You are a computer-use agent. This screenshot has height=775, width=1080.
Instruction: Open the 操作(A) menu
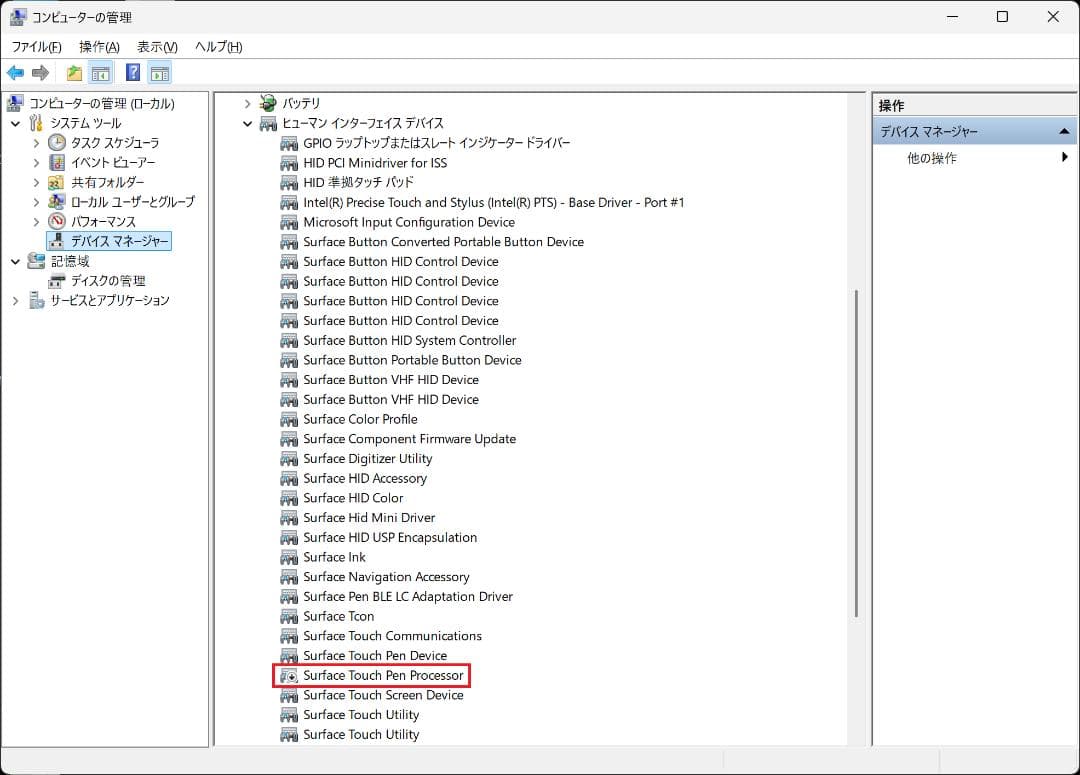[99, 47]
